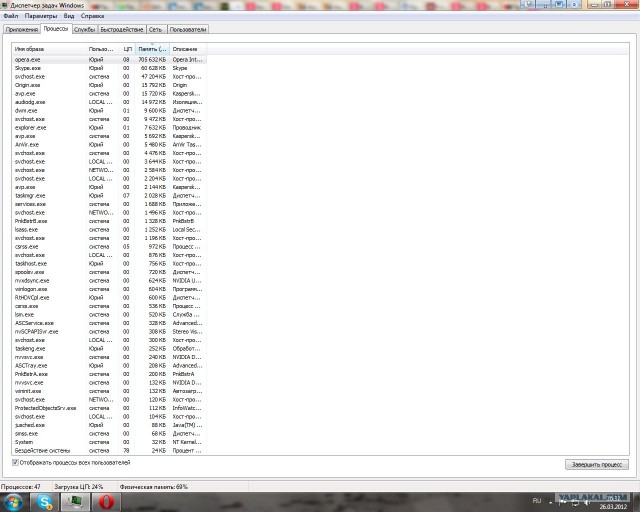Click the Local Sec... description cell
Image resolution: width=640 pixels, height=512 pixels.
point(187,229)
